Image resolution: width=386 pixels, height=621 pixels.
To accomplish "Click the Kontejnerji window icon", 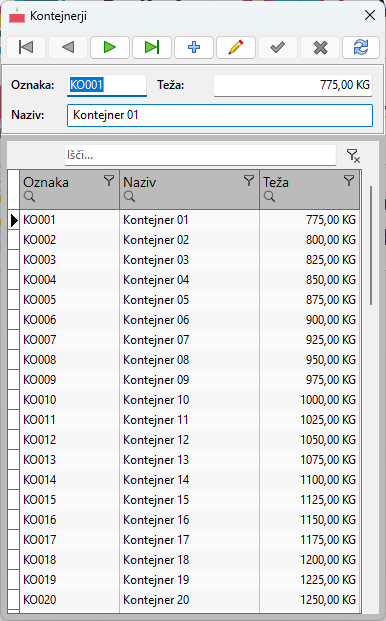I will 17,16.
